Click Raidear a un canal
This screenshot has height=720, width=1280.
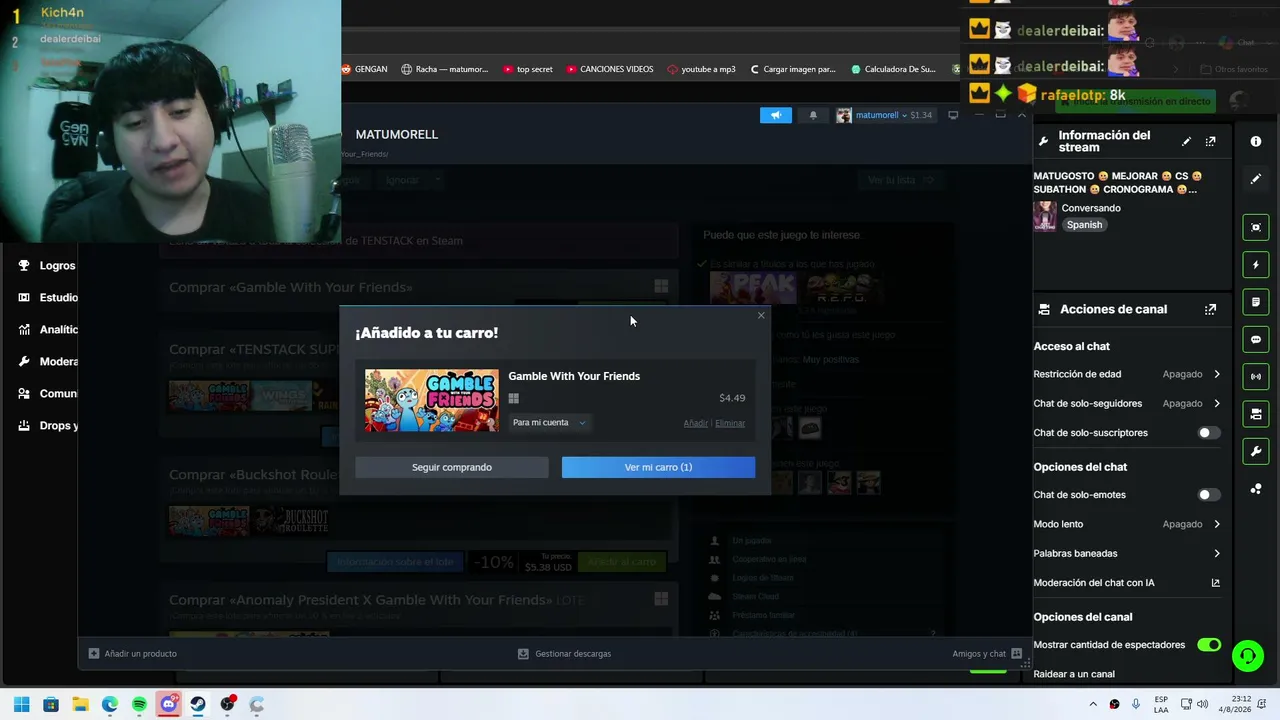1074,674
